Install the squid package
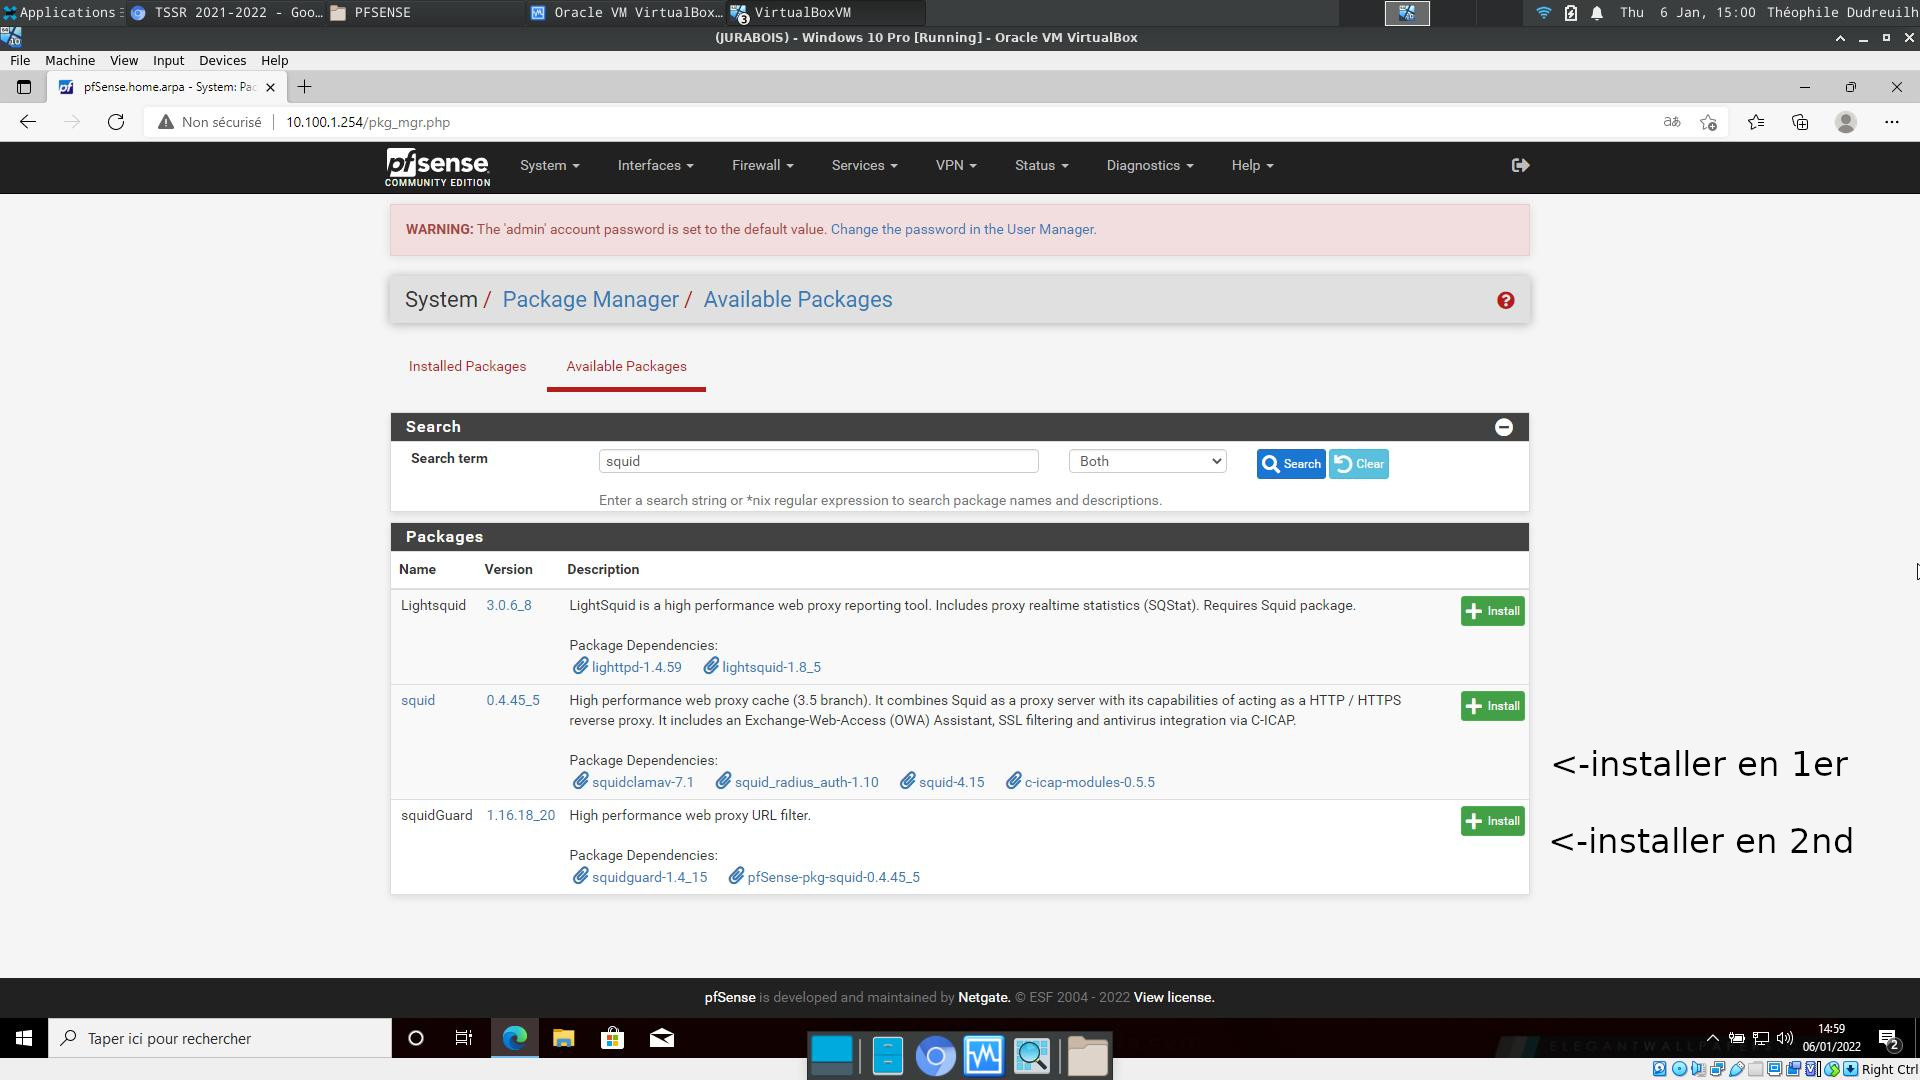 click(x=1492, y=706)
